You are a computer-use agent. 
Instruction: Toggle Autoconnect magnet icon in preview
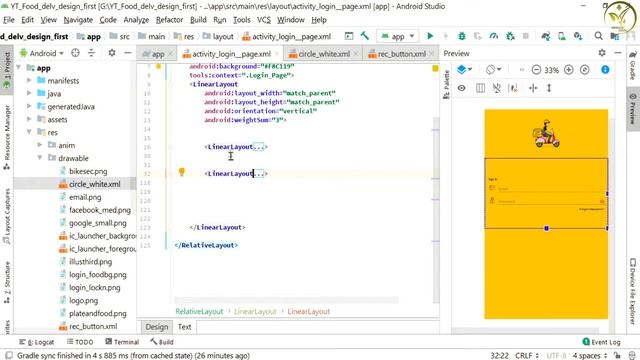pyautogui.click(x=496, y=88)
